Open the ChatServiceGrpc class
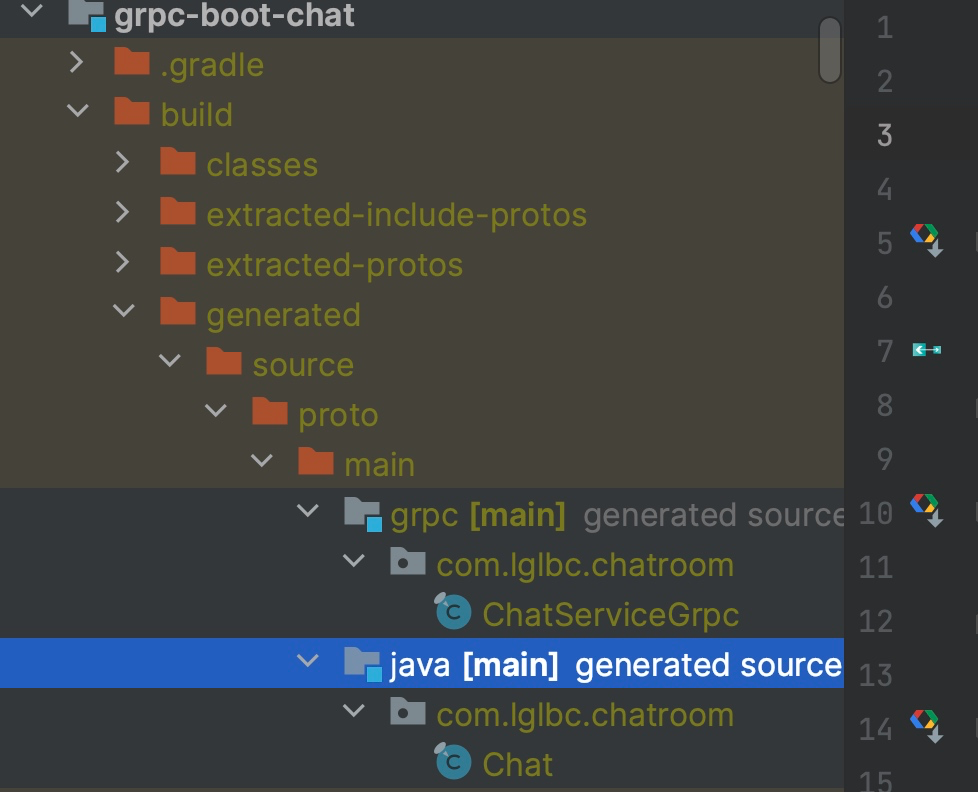This screenshot has width=978, height=792. pyautogui.click(x=610, y=615)
